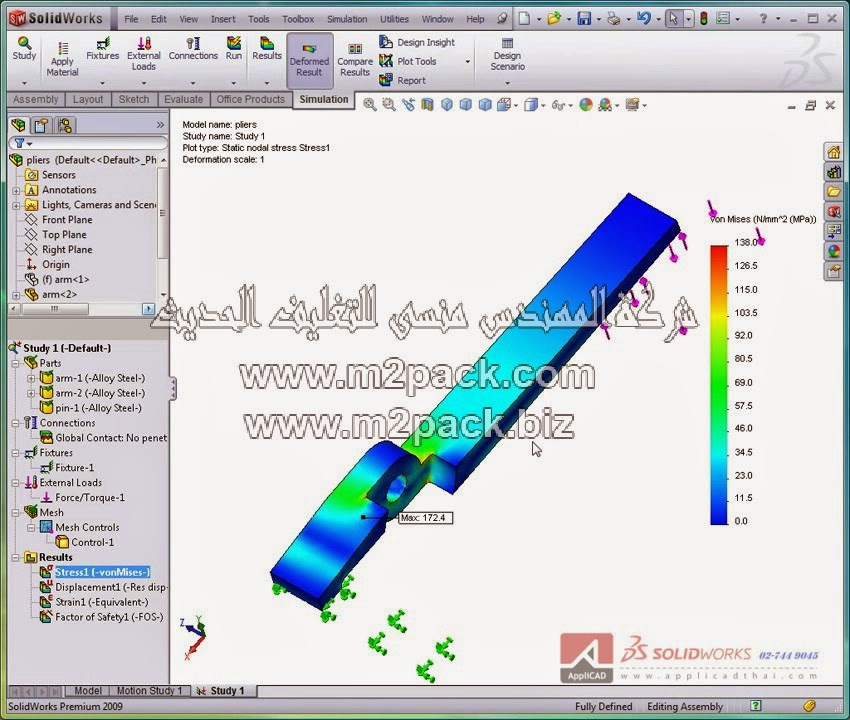The width and height of the screenshot is (850, 720).
Task: Click the Print icon
Action: [614, 18]
